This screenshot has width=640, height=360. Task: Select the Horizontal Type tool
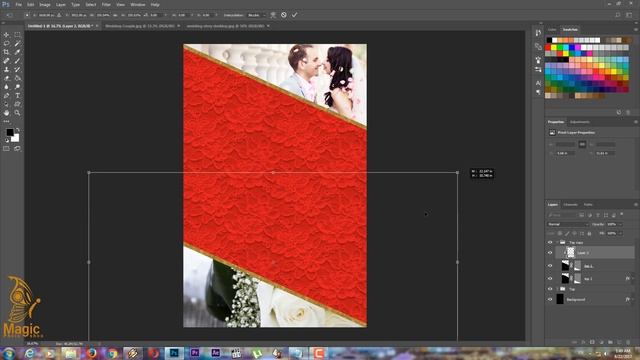click(17, 95)
